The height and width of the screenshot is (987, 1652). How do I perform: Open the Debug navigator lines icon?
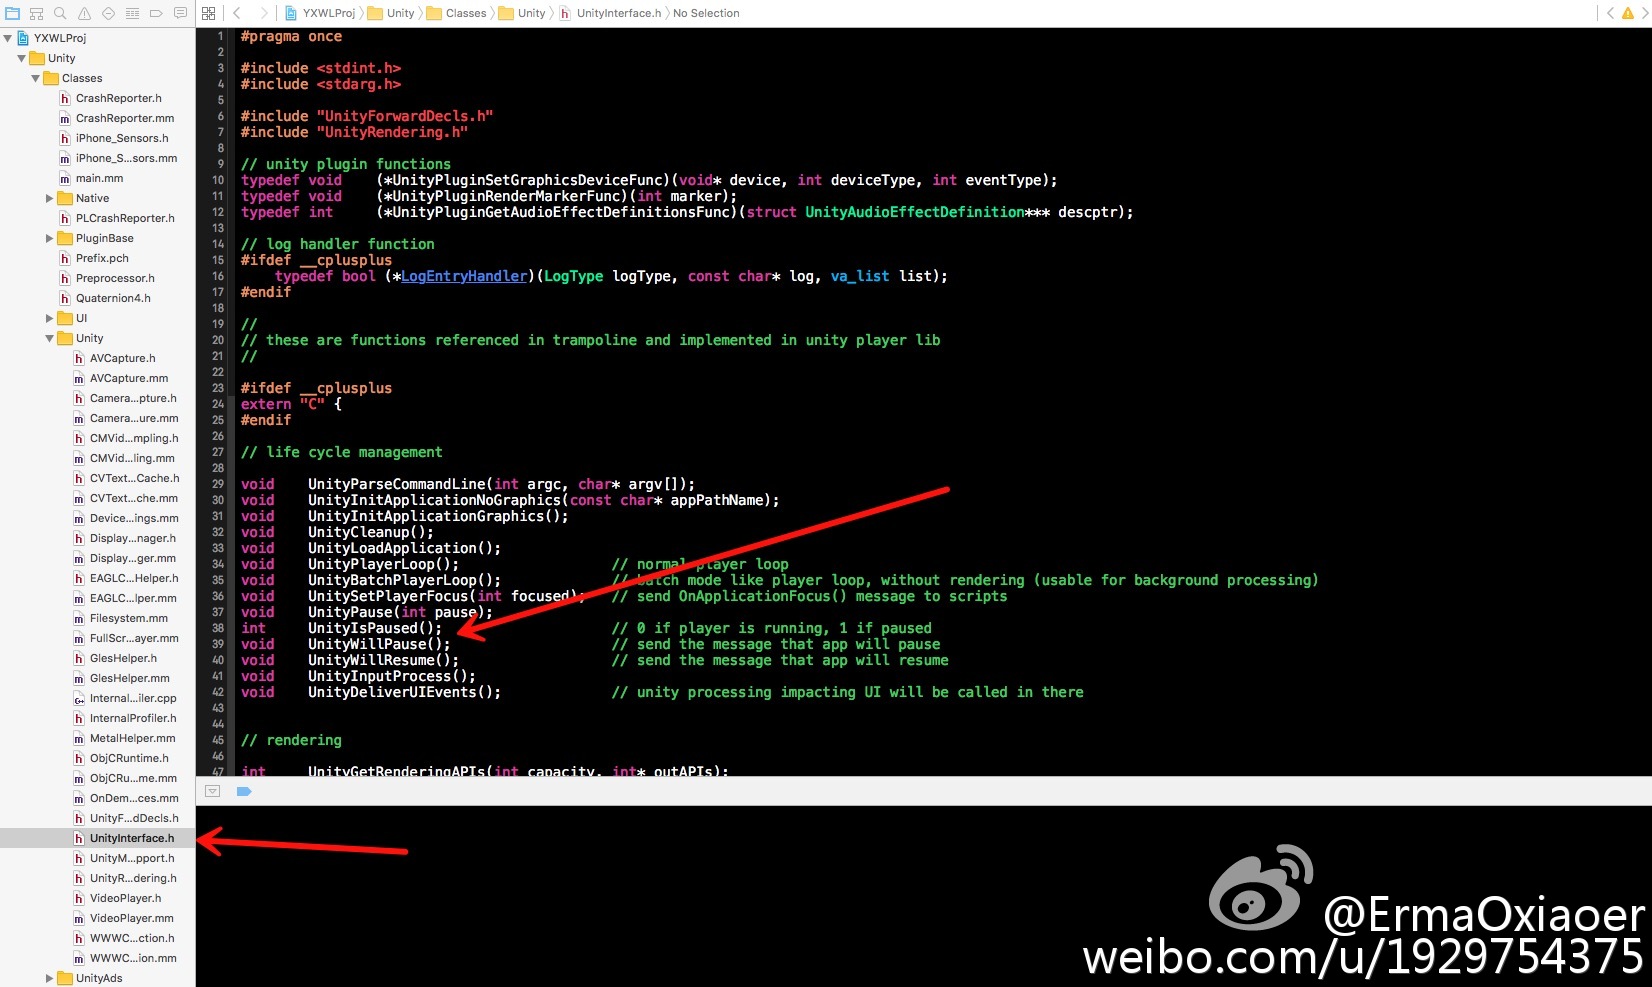point(132,13)
